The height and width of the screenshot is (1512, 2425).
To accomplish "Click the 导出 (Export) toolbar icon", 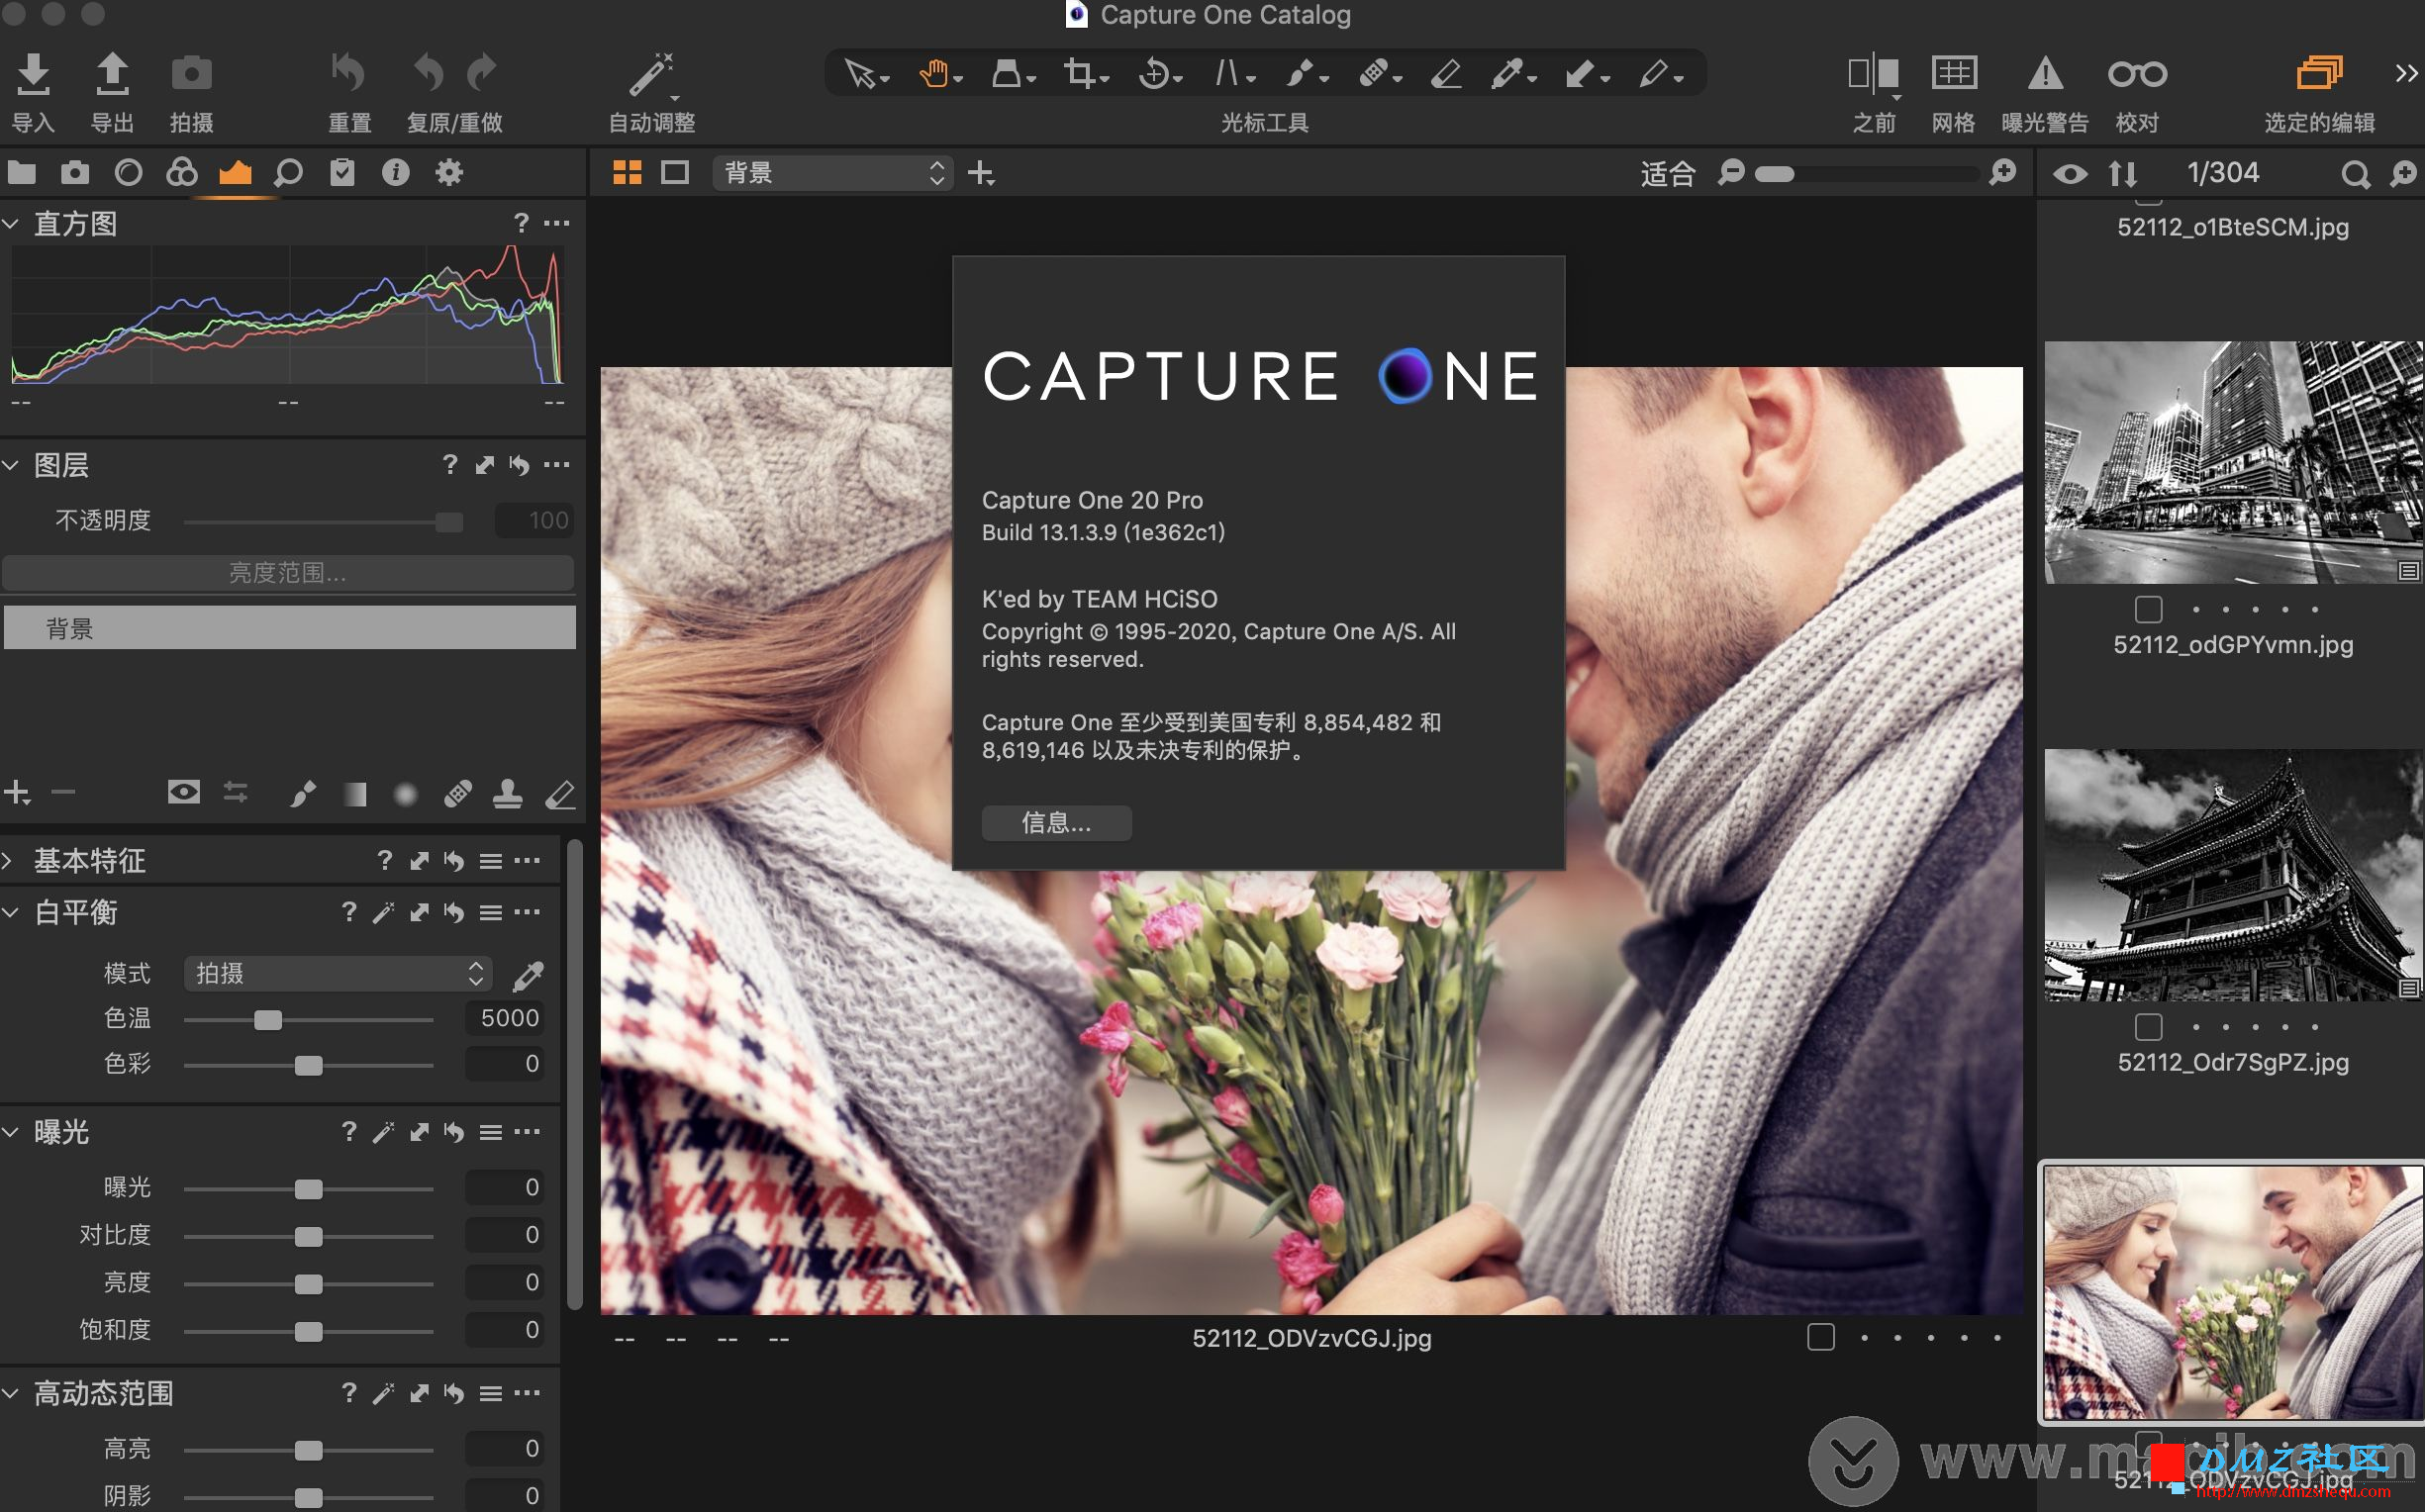I will point(112,73).
